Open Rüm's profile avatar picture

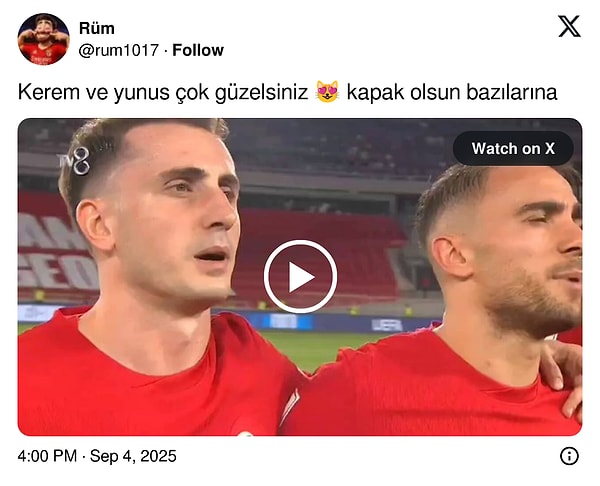point(43,39)
